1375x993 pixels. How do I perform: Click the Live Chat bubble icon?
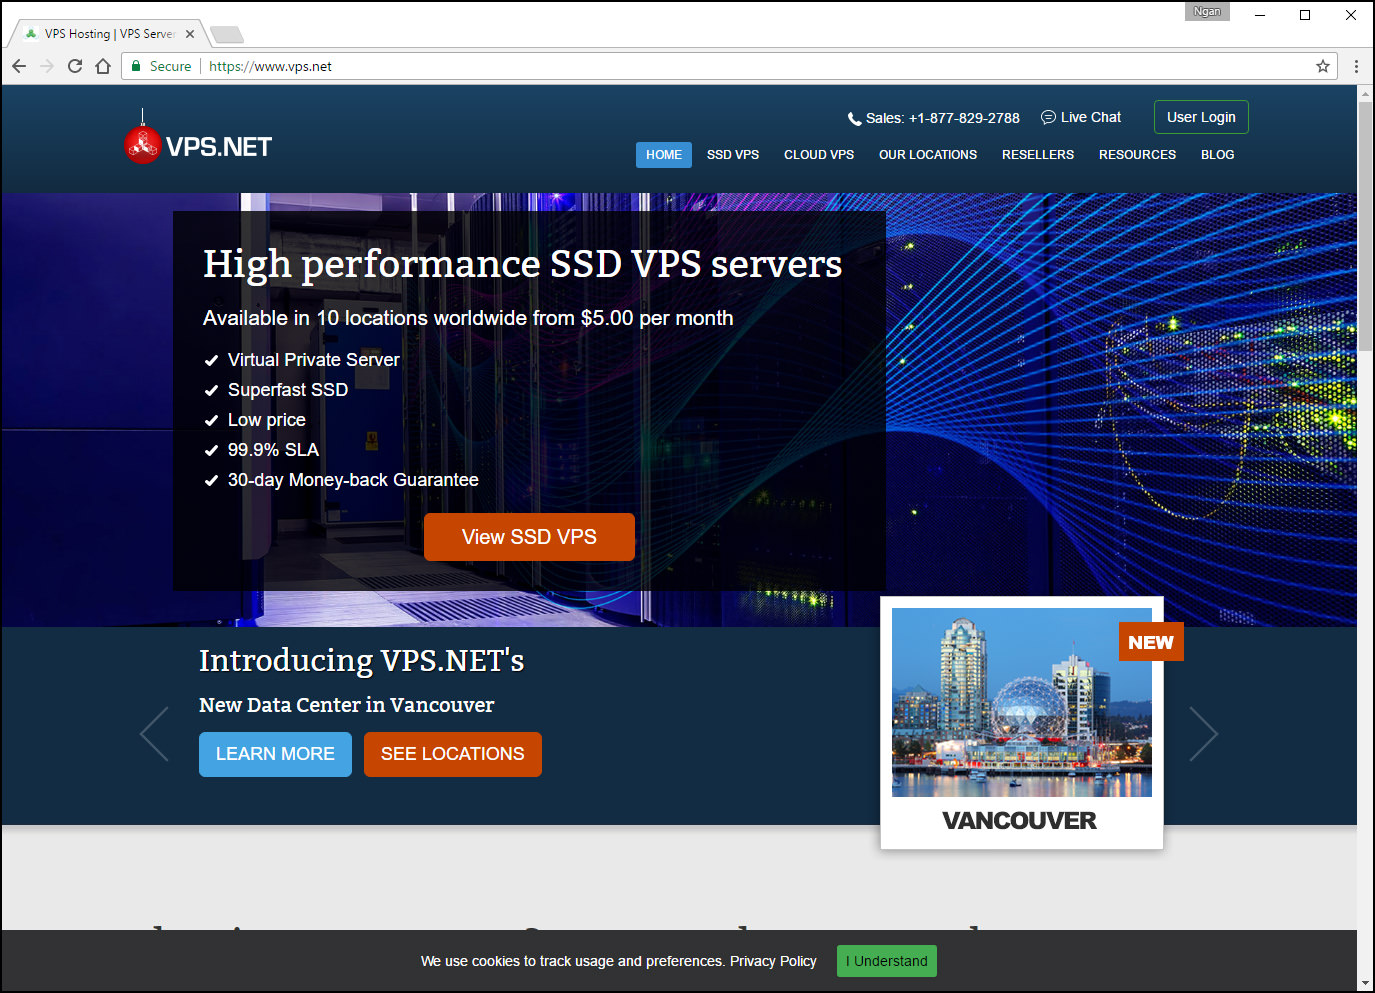tap(1048, 117)
